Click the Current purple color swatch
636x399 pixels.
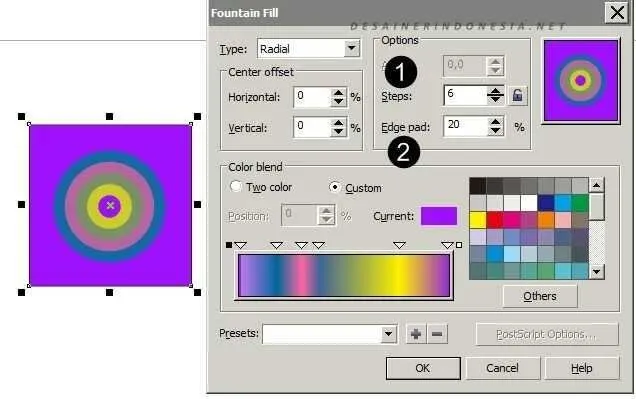[x=439, y=216]
